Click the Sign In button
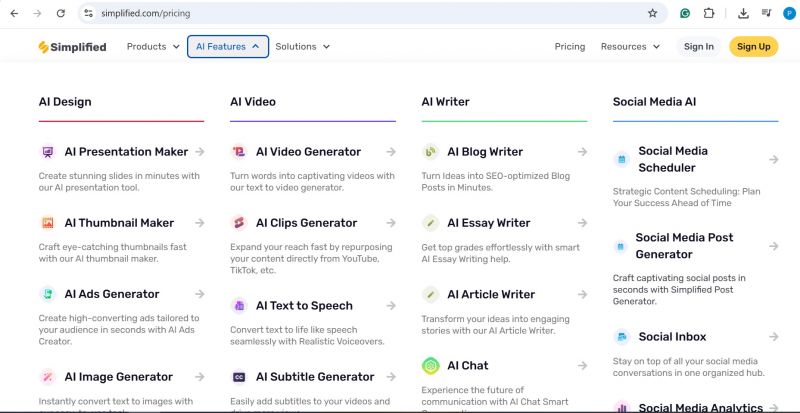The image size is (800, 413). 698,46
